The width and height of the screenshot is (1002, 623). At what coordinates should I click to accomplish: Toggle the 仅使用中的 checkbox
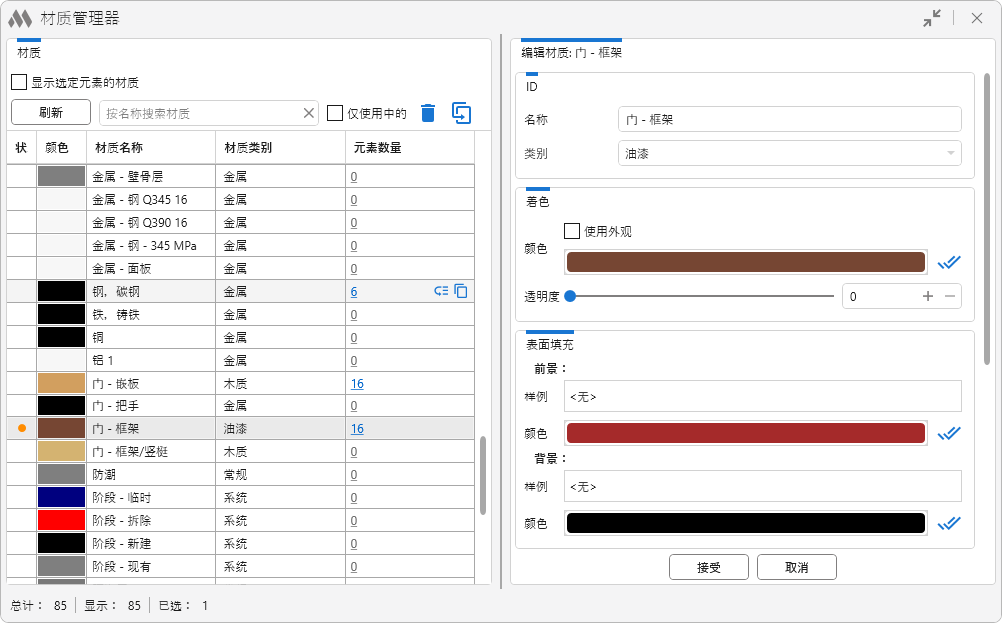[x=335, y=113]
